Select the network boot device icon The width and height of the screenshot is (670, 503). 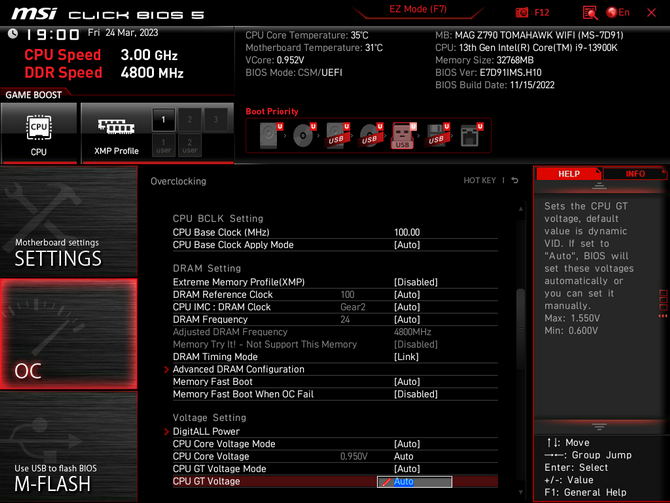click(471, 135)
